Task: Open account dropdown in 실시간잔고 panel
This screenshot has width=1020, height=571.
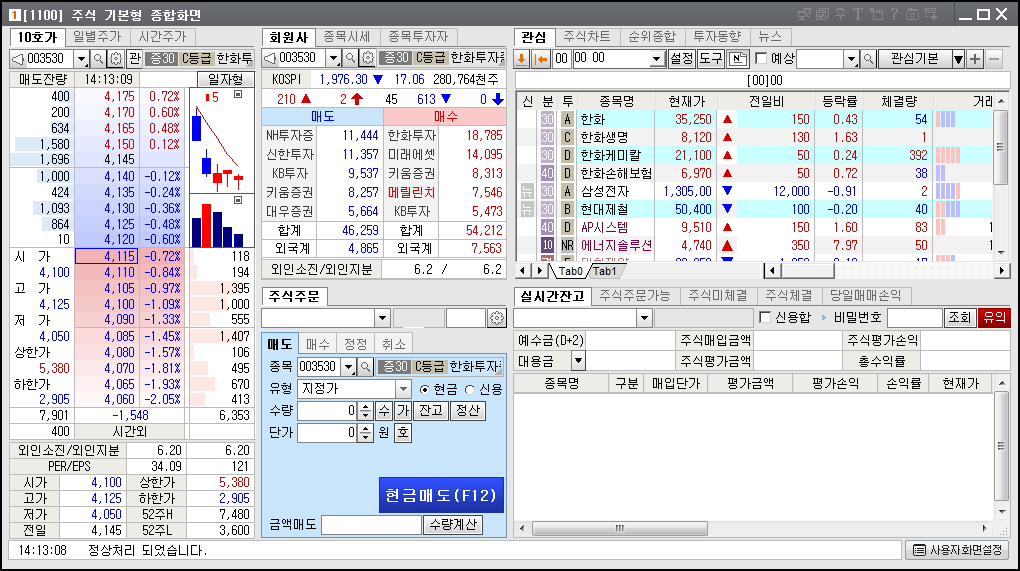Action: pos(645,318)
